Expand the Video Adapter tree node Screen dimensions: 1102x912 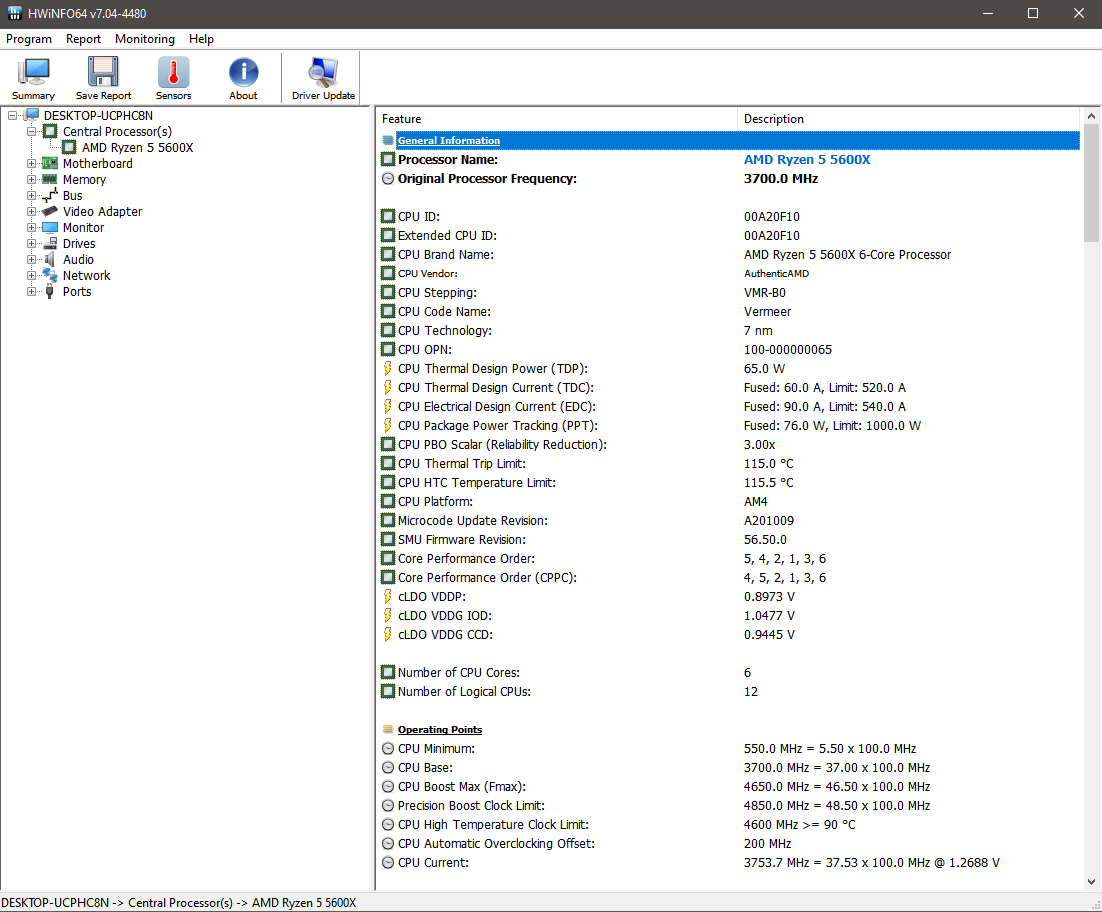(31, 211)
